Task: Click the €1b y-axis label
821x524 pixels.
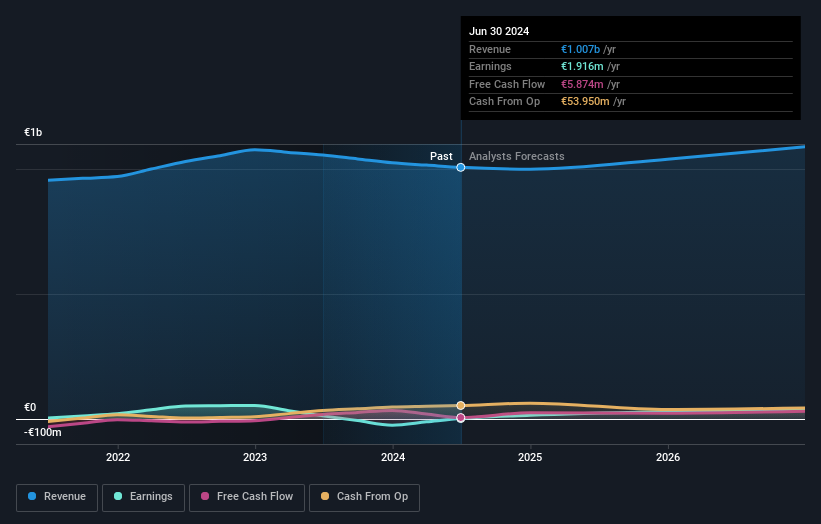Action: click(x=33, y=132)
